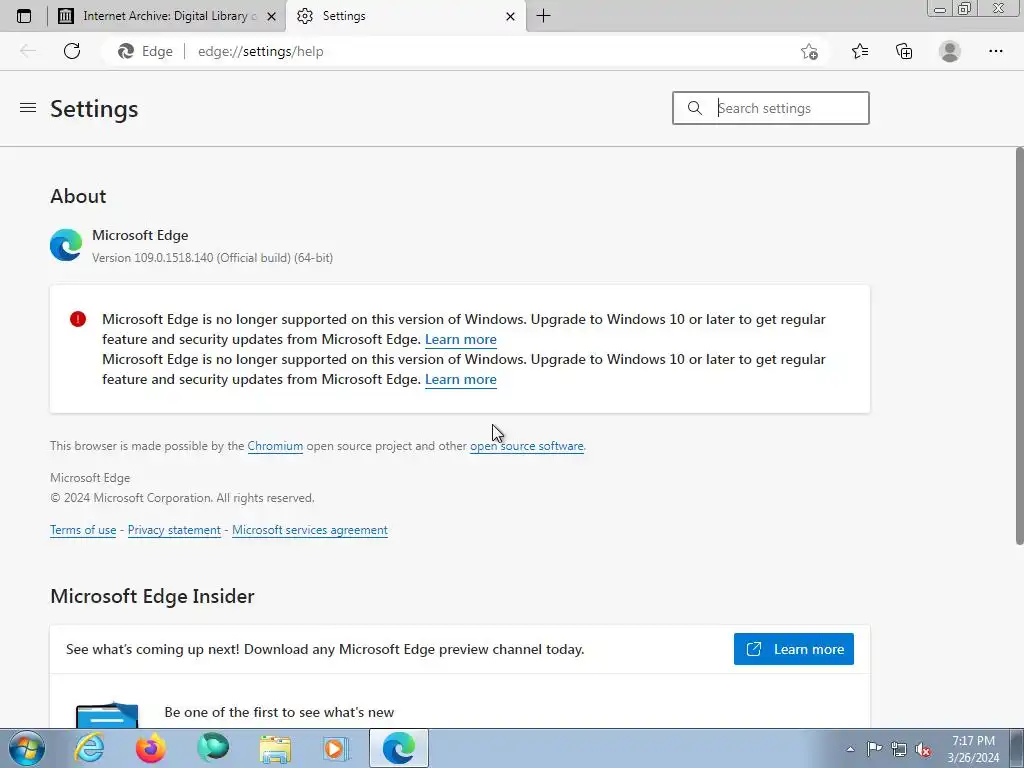Click the Search settings field
Screen dimensions: 1024x768
coord(771,108)
